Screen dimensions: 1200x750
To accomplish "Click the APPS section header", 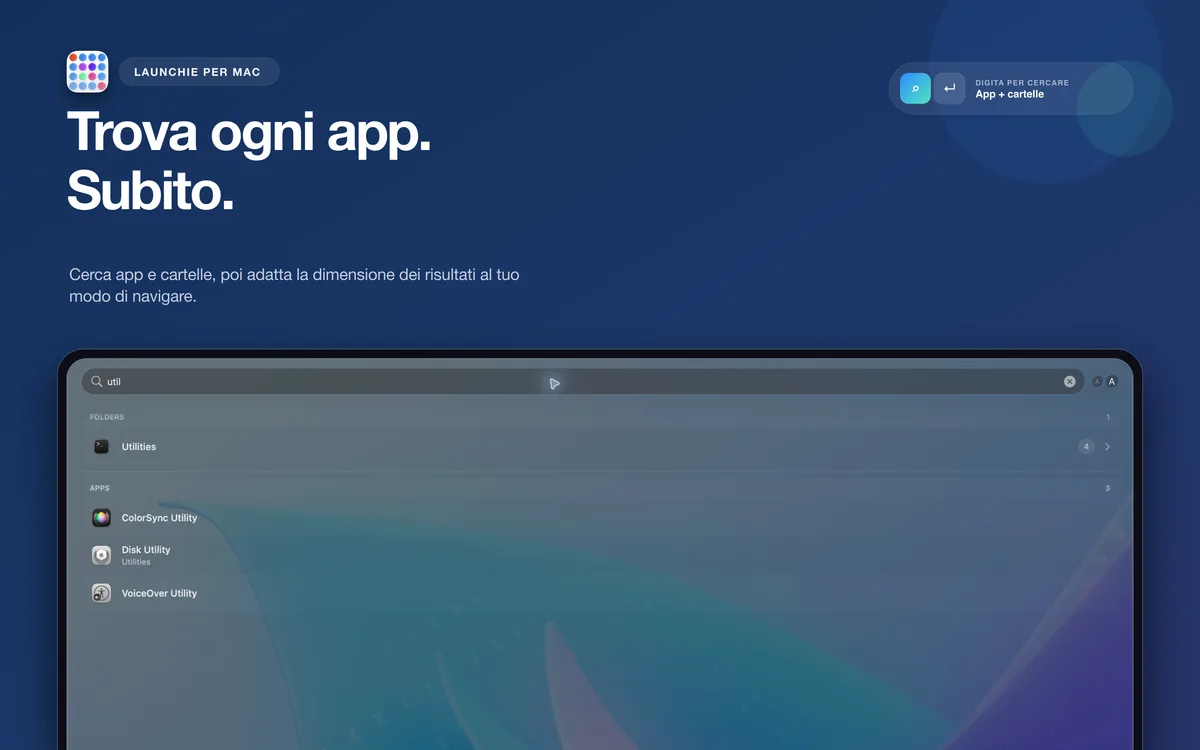I will tap(100, 488).
